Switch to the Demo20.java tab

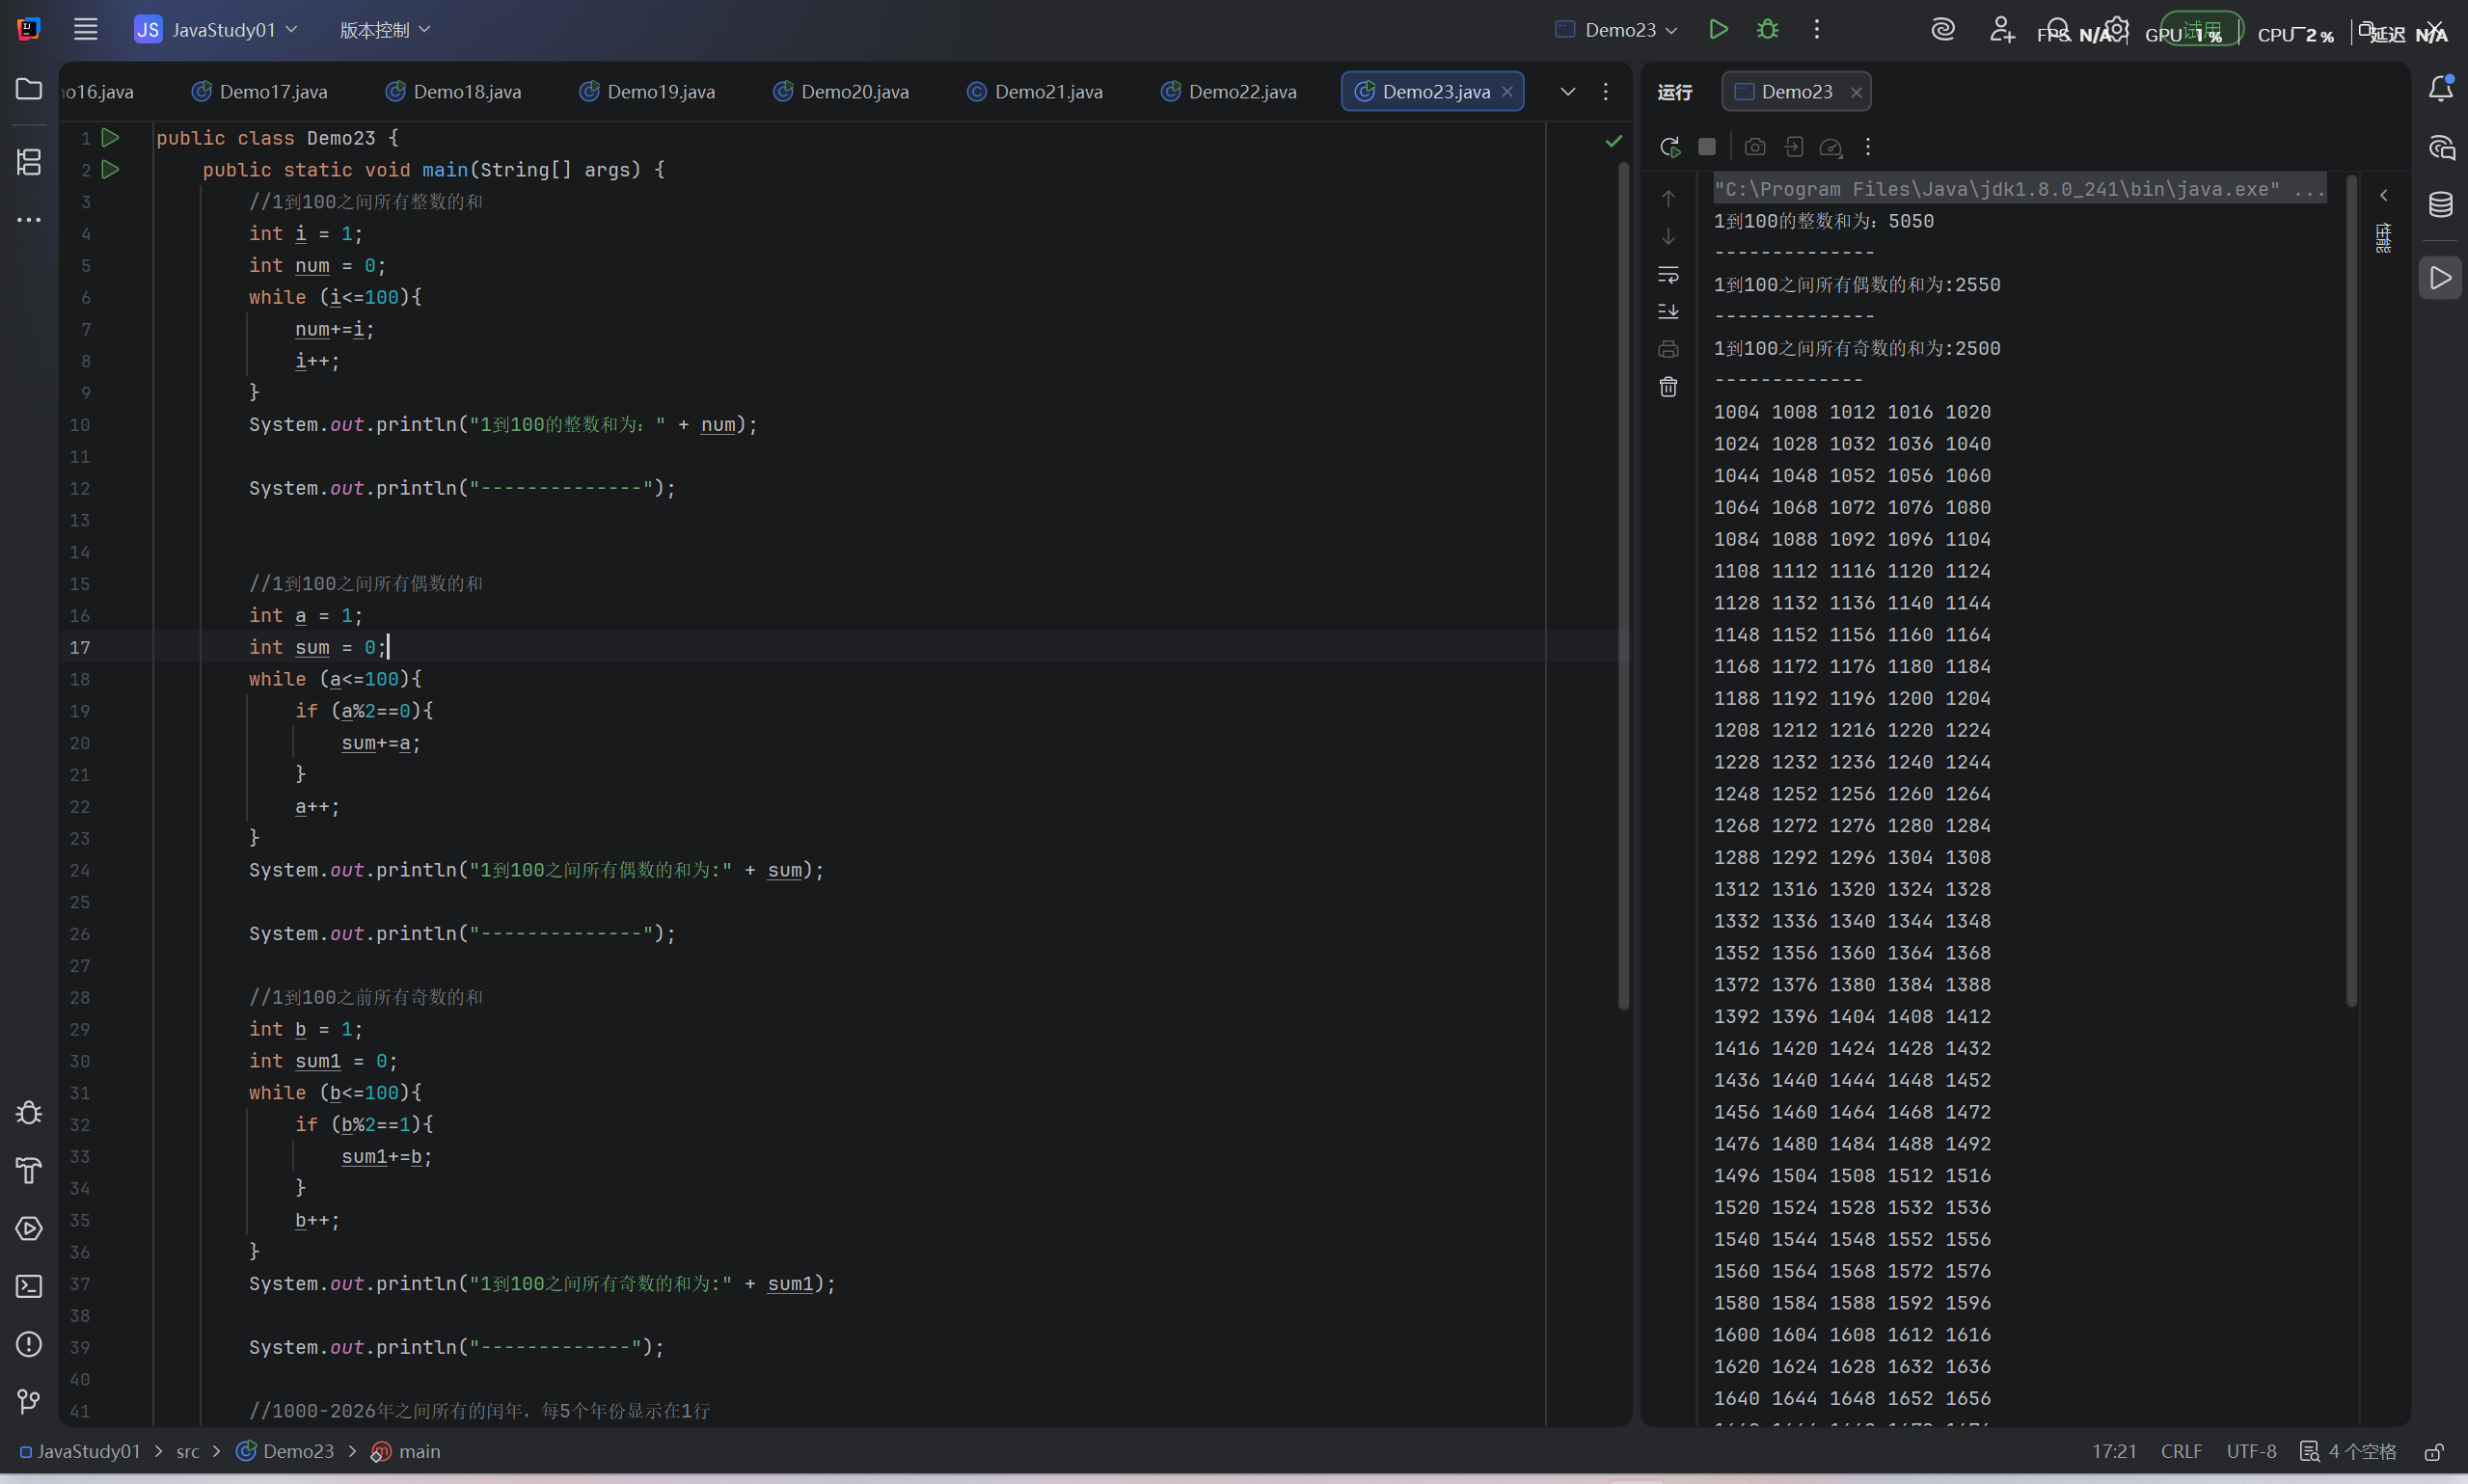click(x=841, y=92)
